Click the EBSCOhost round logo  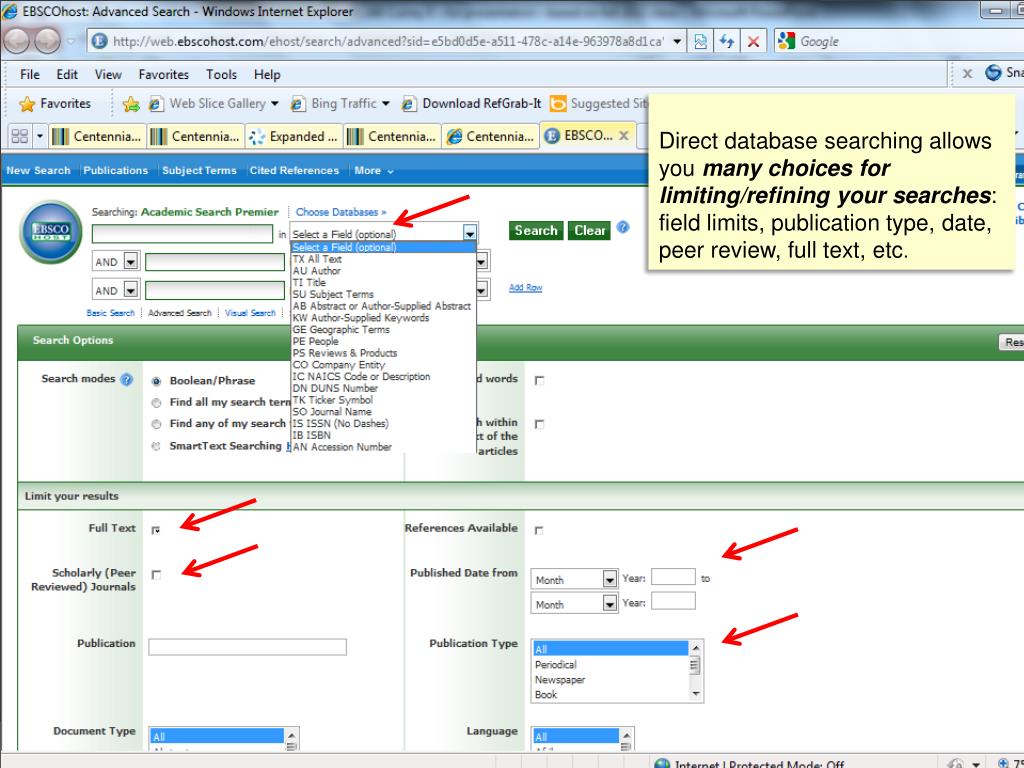pyautogui.click(x=51, y=232)
